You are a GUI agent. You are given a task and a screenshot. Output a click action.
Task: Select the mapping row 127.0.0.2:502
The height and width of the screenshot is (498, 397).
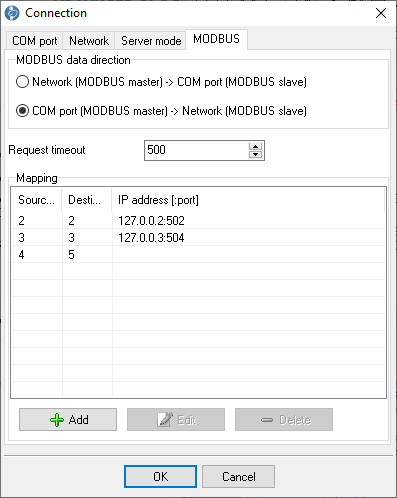[198, 220]
